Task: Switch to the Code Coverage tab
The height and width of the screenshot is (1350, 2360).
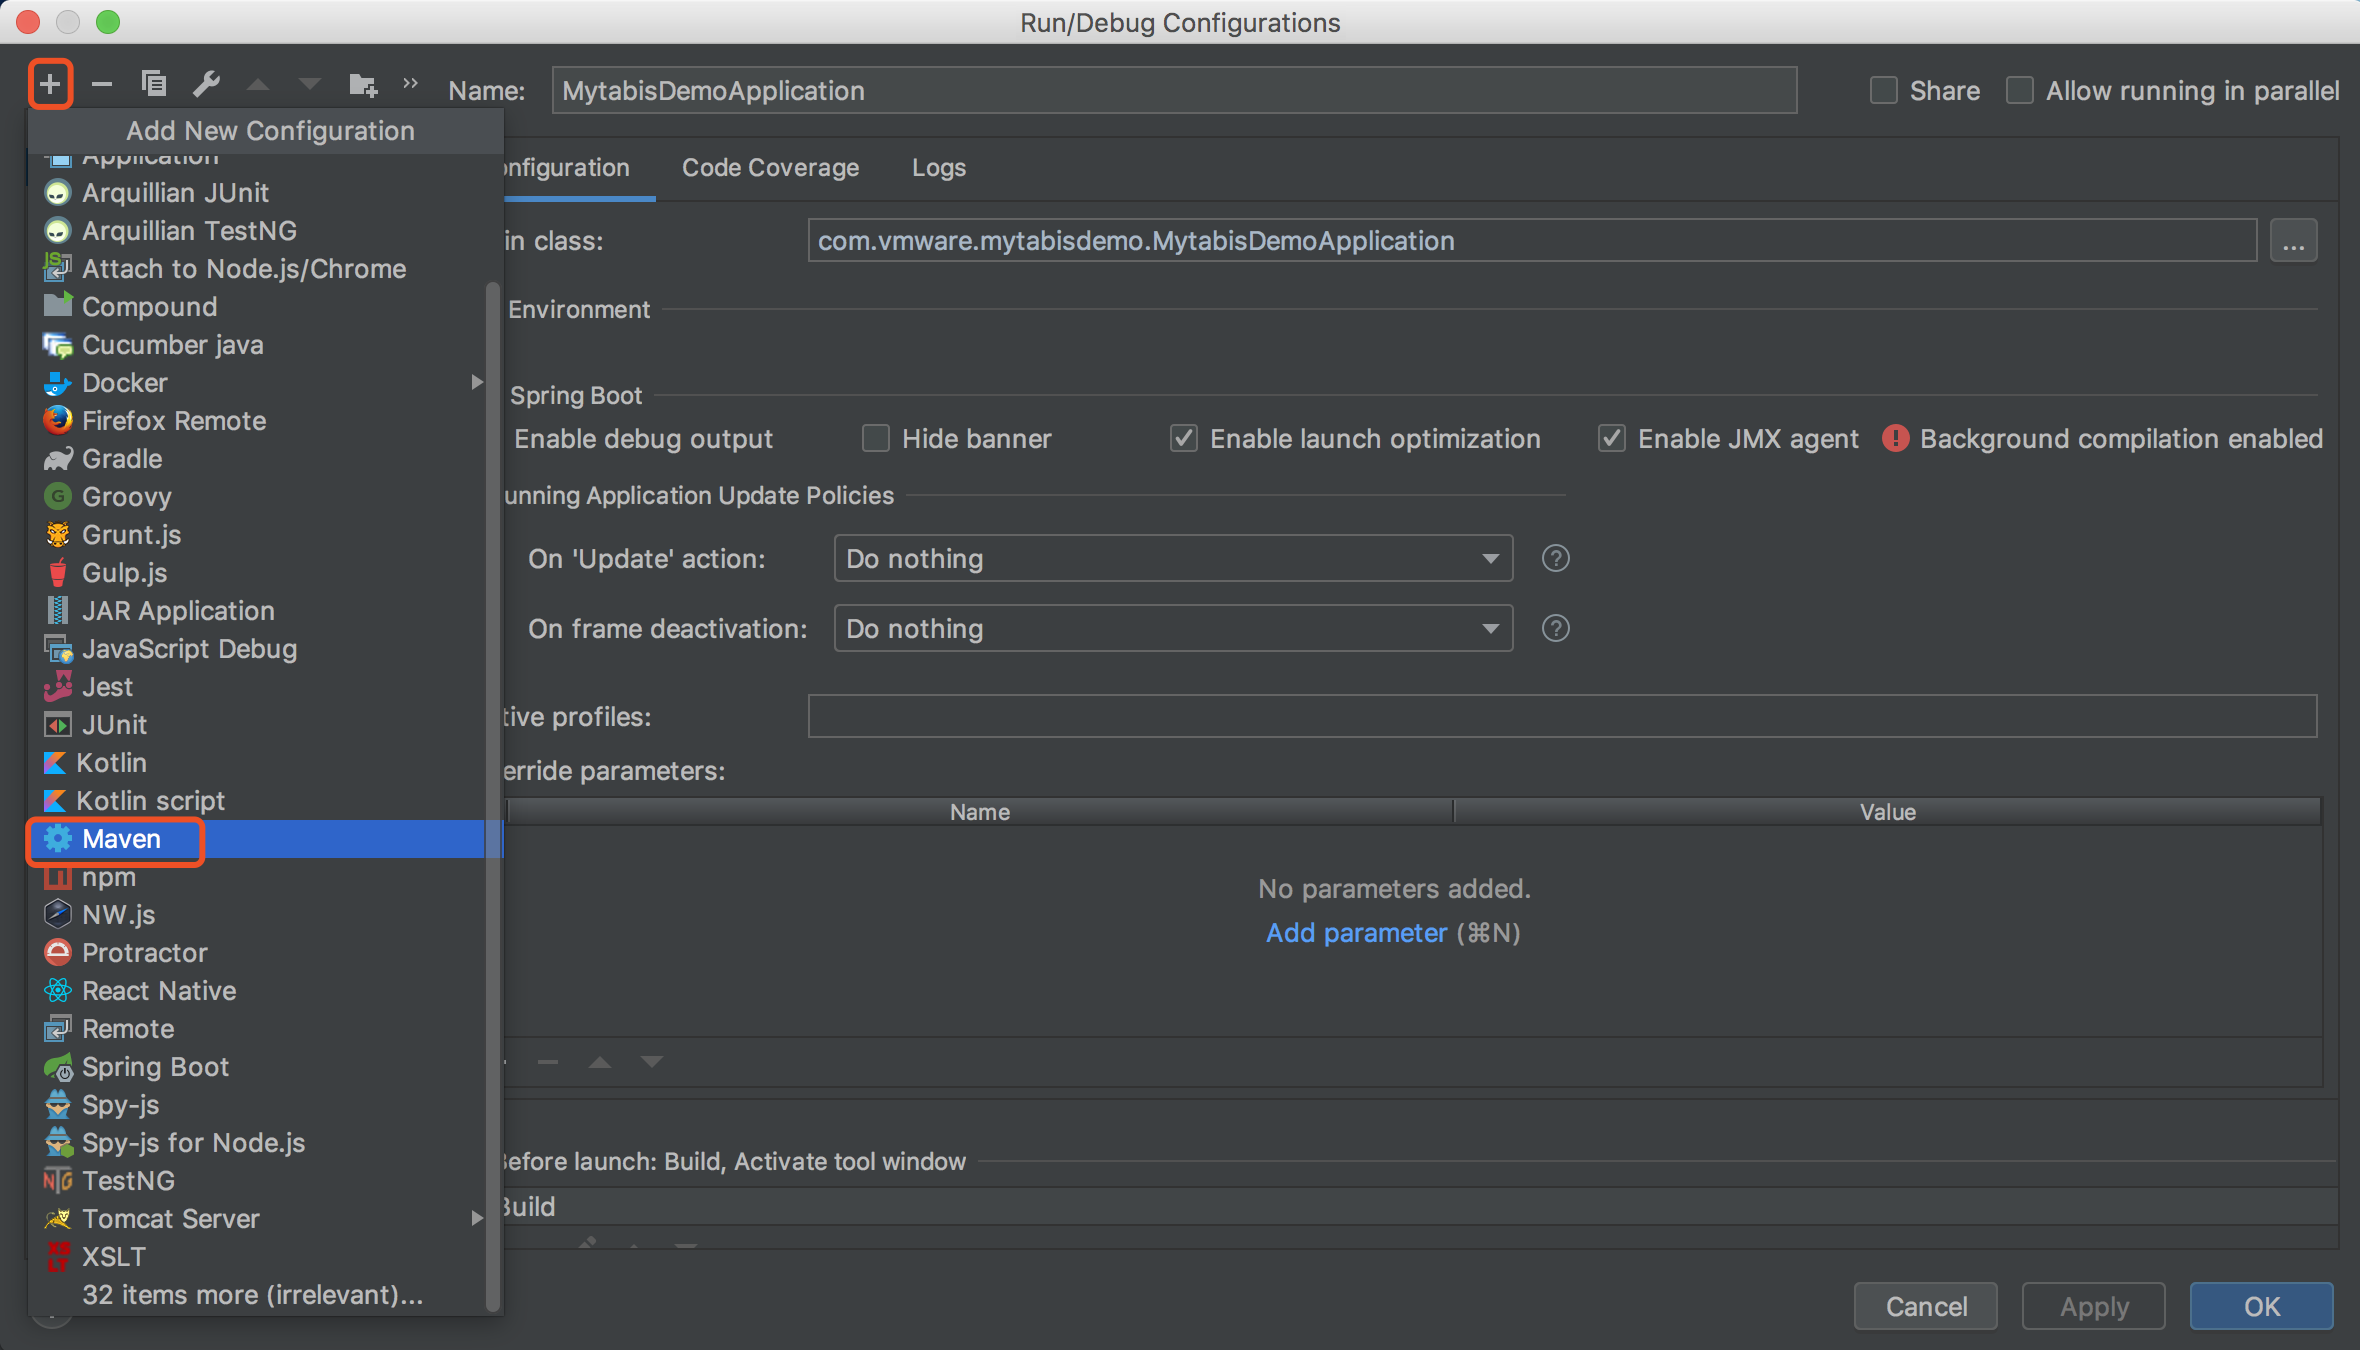Action: pos(770,168)
